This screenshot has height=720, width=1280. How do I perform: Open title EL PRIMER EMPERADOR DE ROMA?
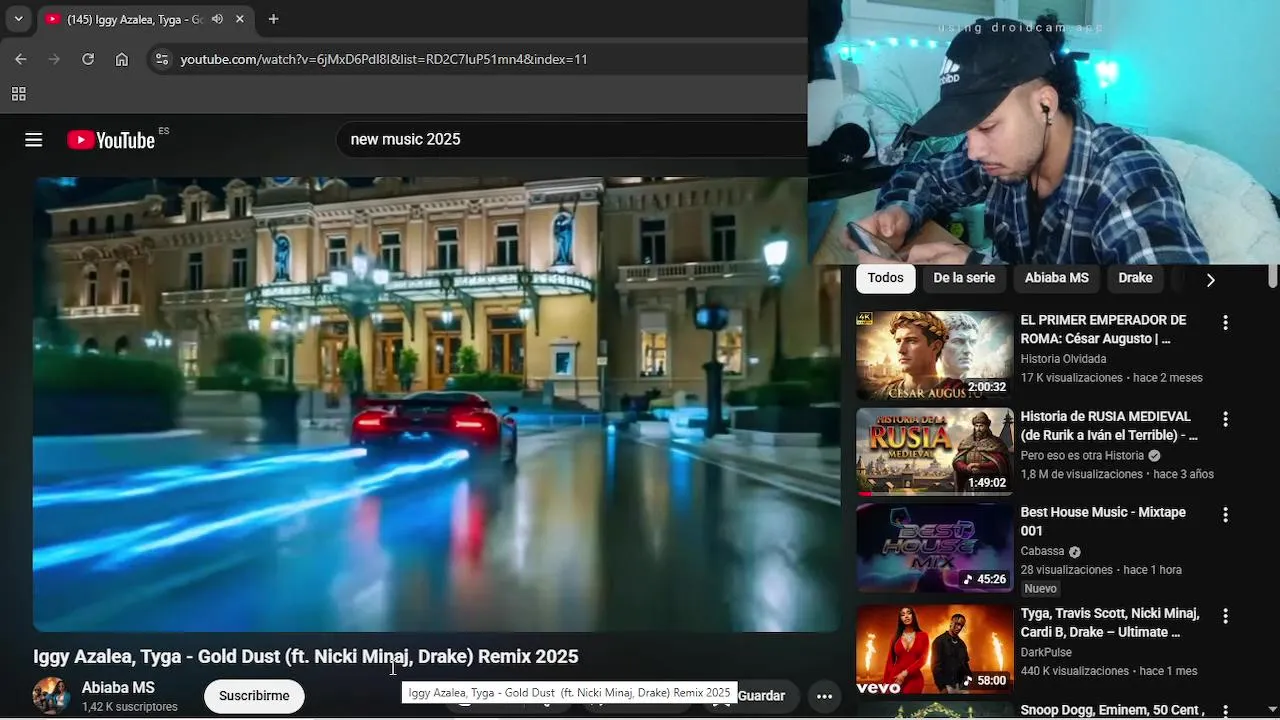pos(1103,329)
